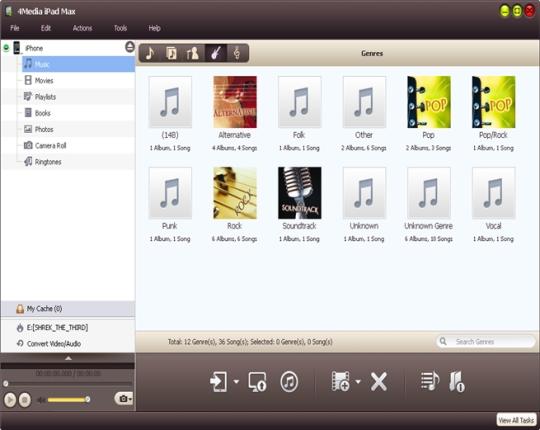This screenshot has width=540, height=430.
Task: Click the music info icon
Action: pos(457,381)
